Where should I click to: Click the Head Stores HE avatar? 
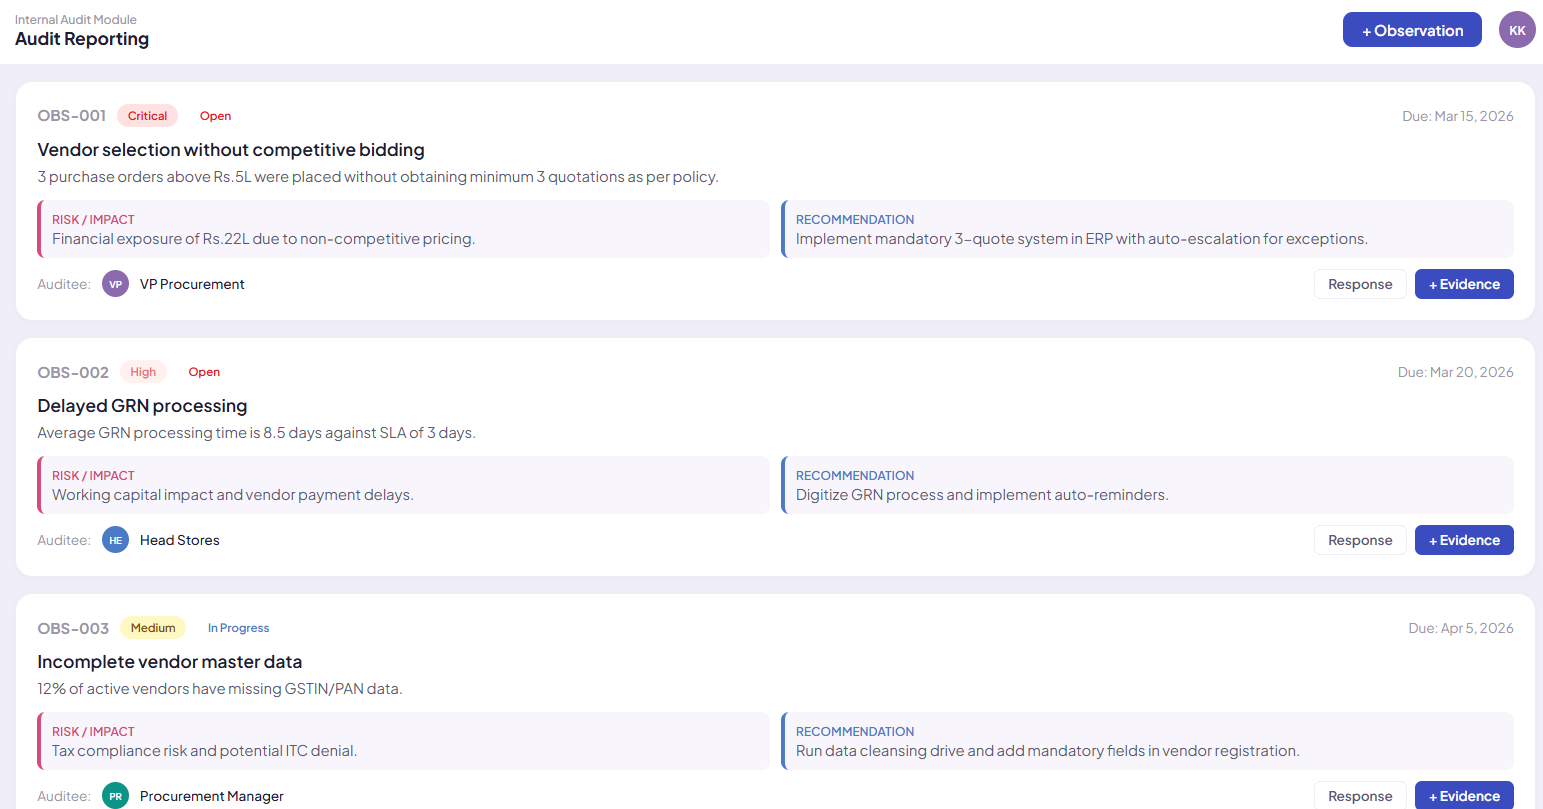tap(116, 540)
